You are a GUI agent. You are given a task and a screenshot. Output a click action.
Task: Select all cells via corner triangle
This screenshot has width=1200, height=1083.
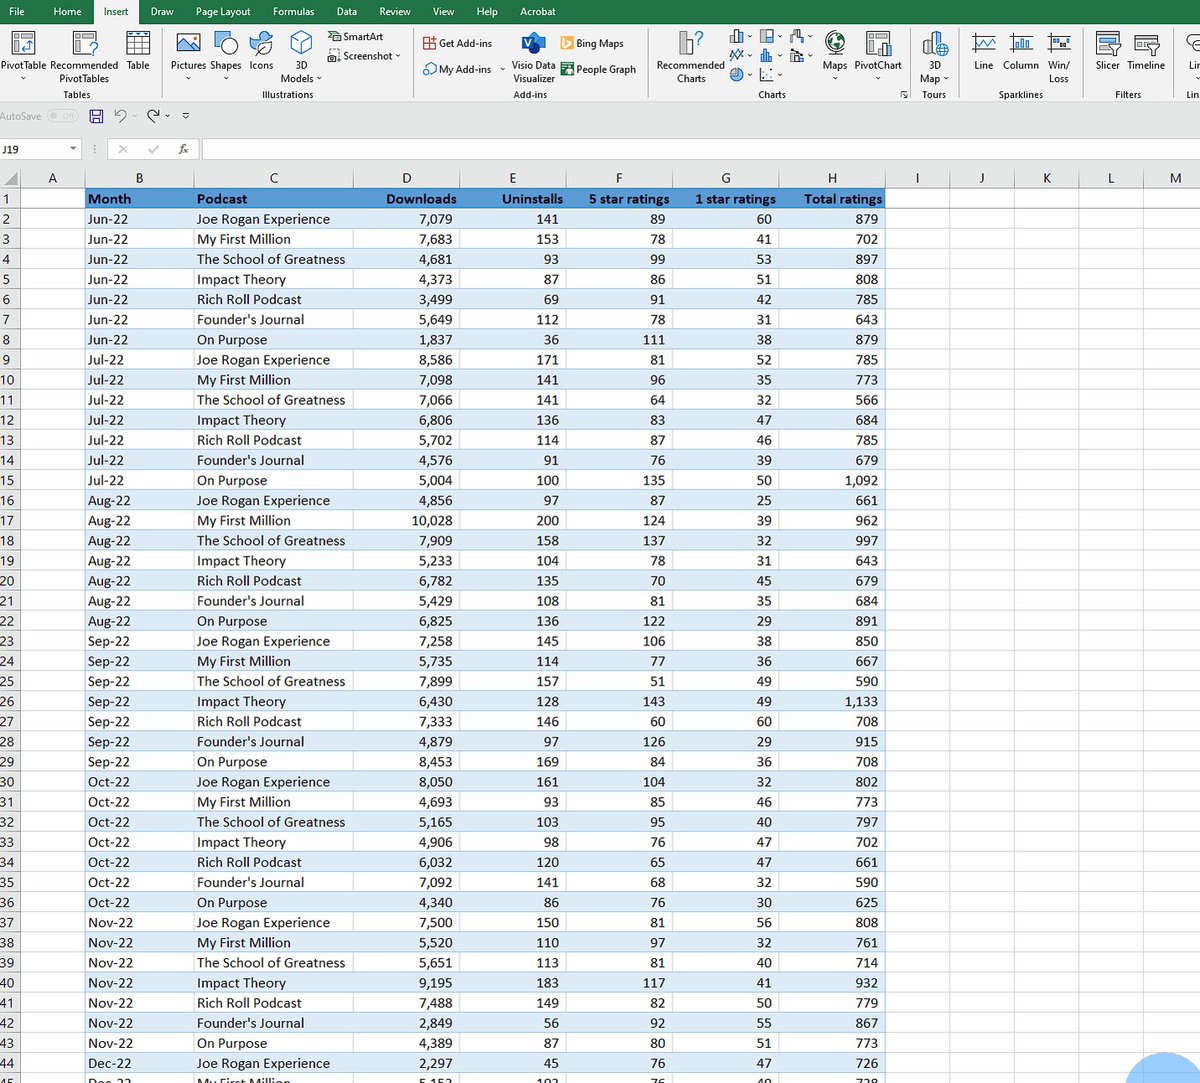[x=11, y=179]
